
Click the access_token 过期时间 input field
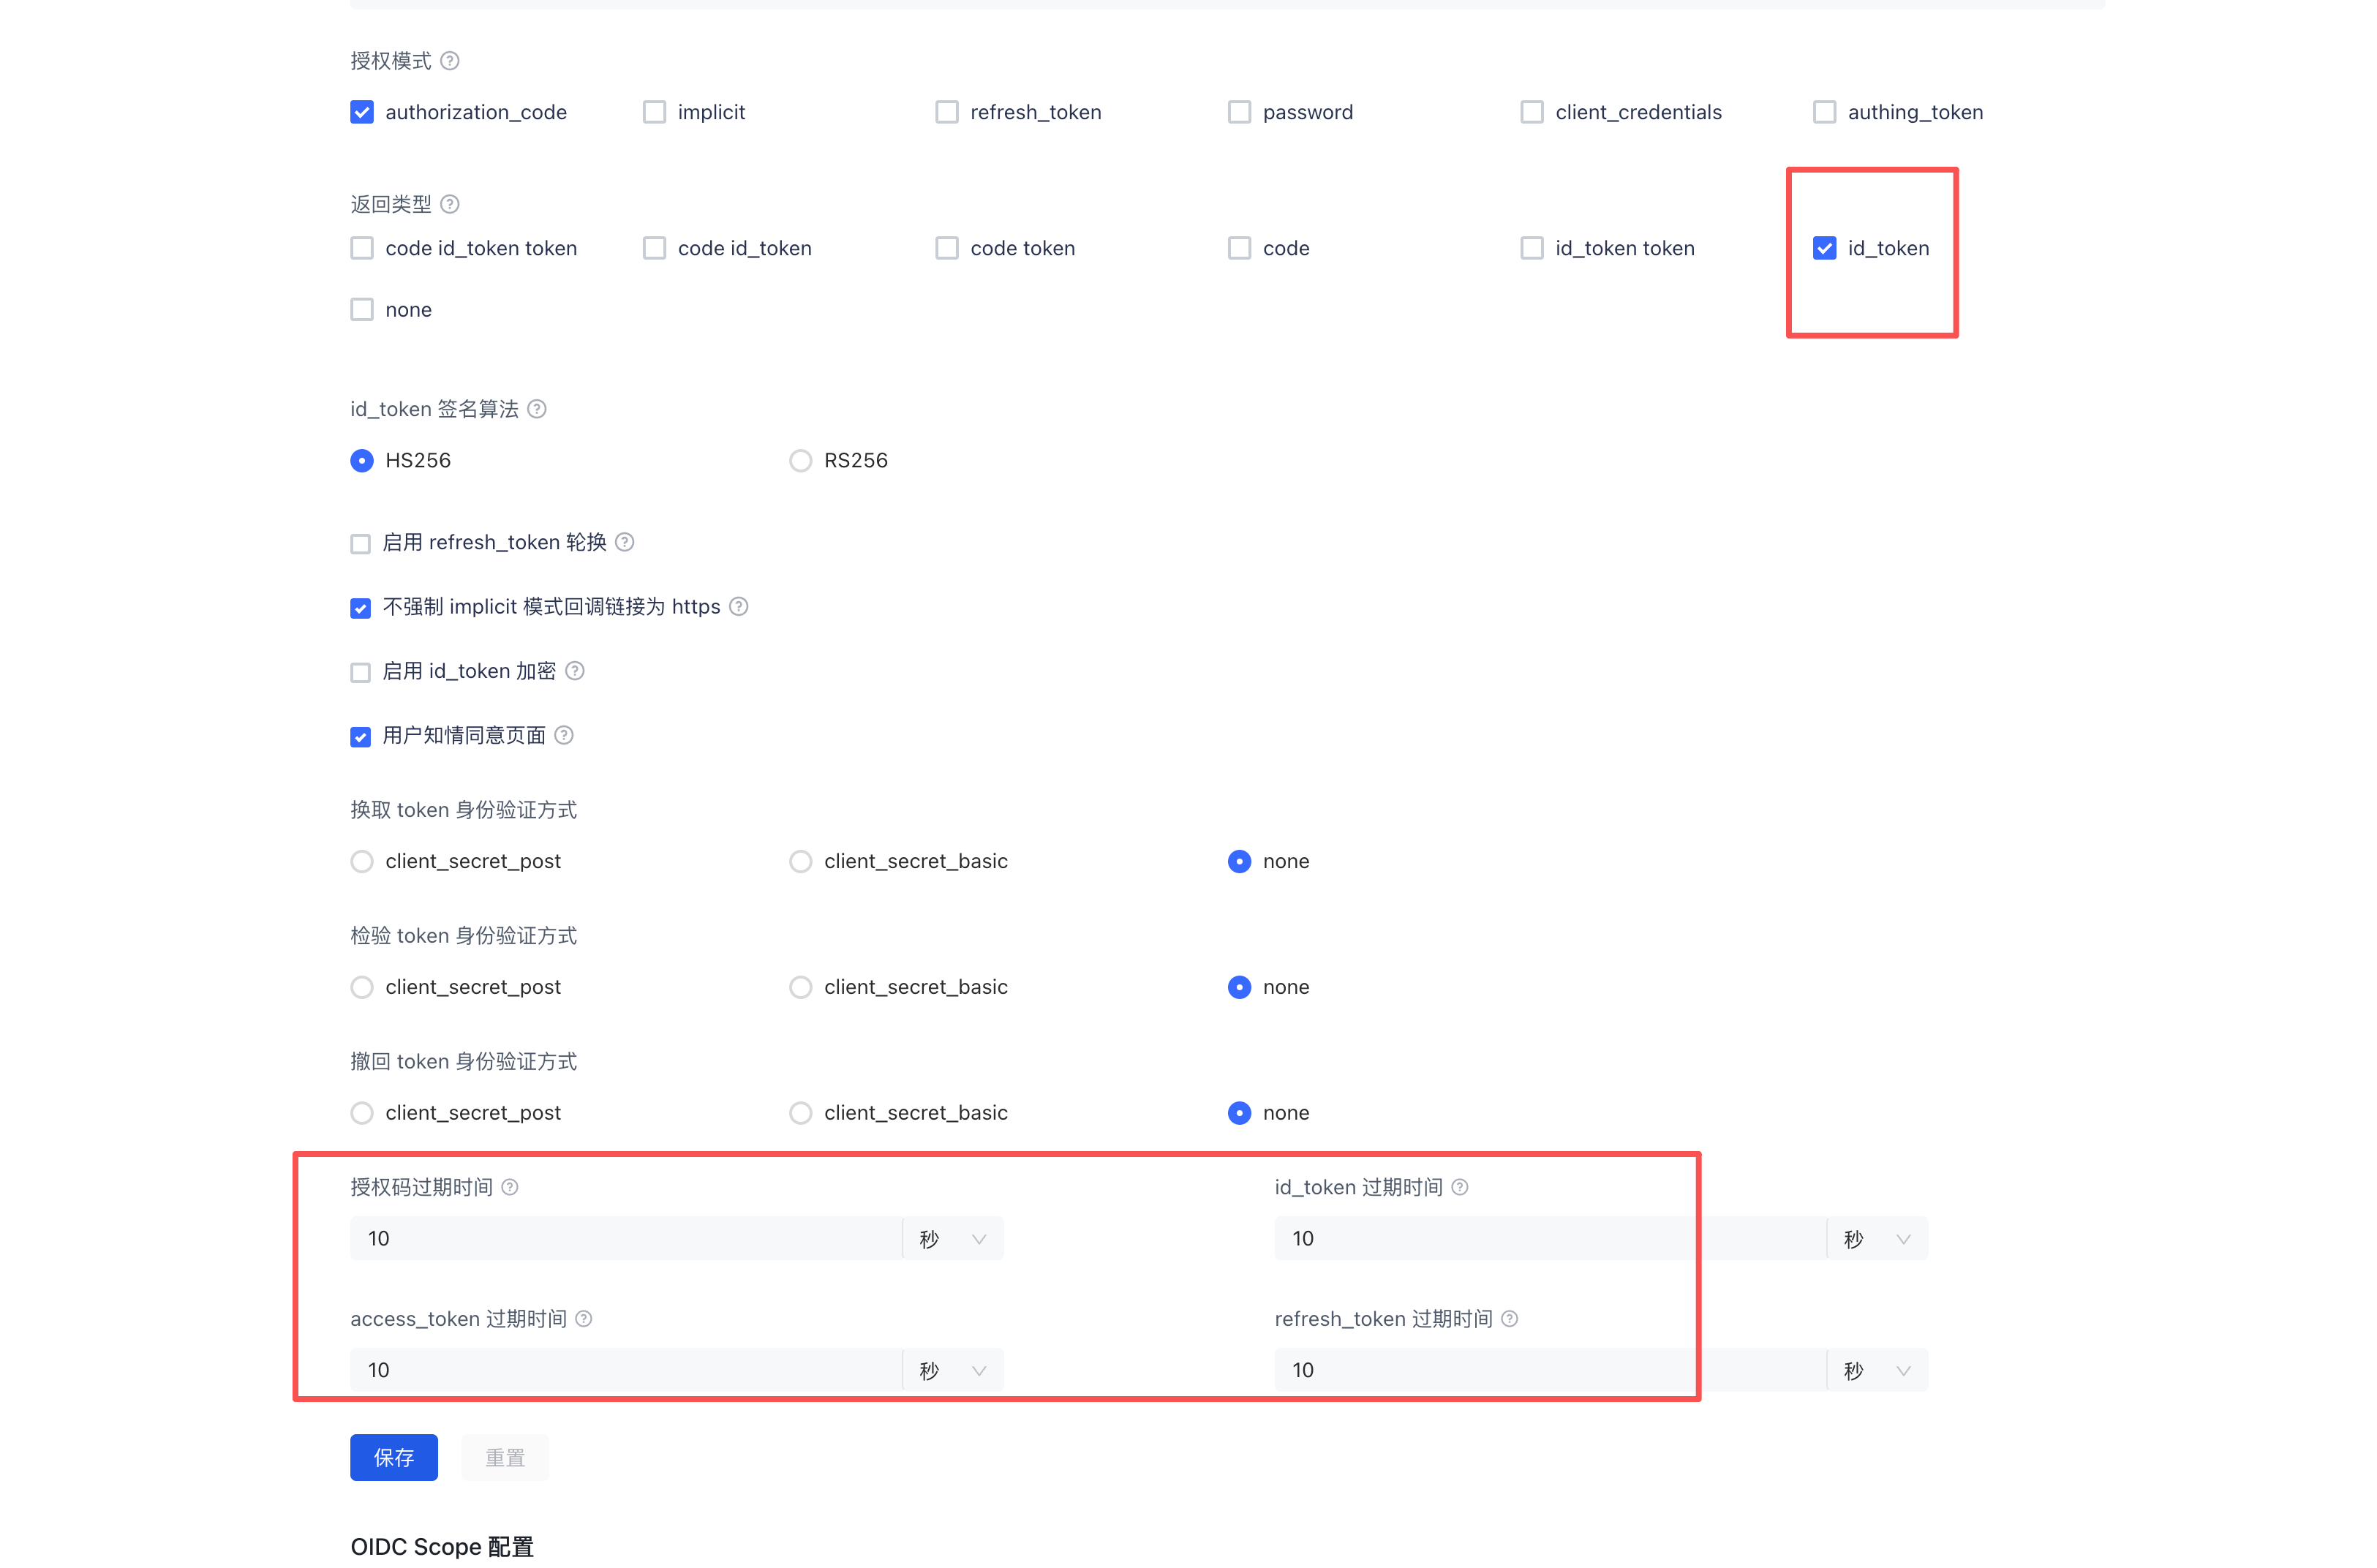tap(625, 1371)
